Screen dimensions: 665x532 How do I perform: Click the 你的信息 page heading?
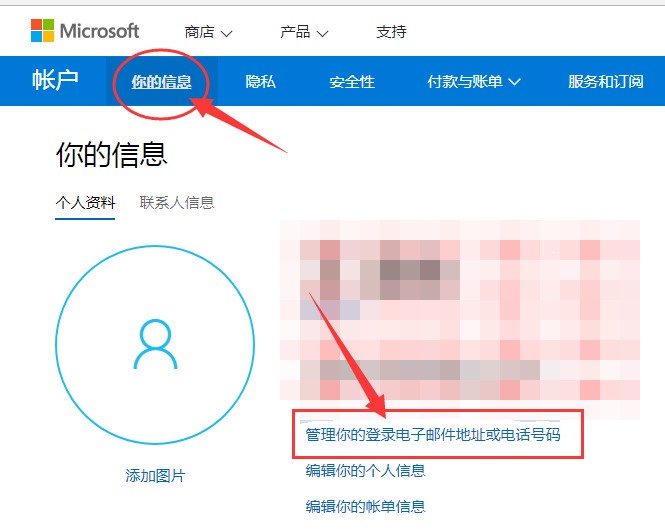112,154
